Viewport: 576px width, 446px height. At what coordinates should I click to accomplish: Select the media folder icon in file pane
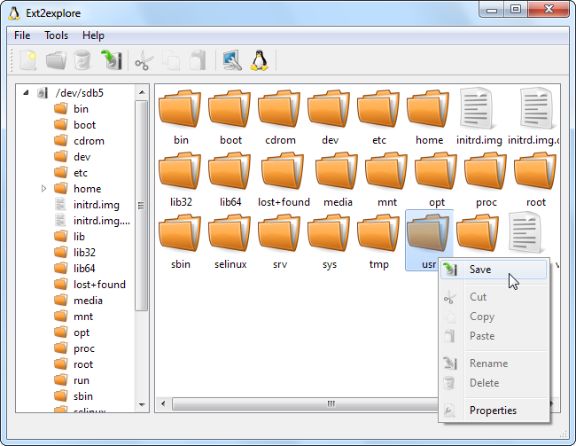pos(337,171)
